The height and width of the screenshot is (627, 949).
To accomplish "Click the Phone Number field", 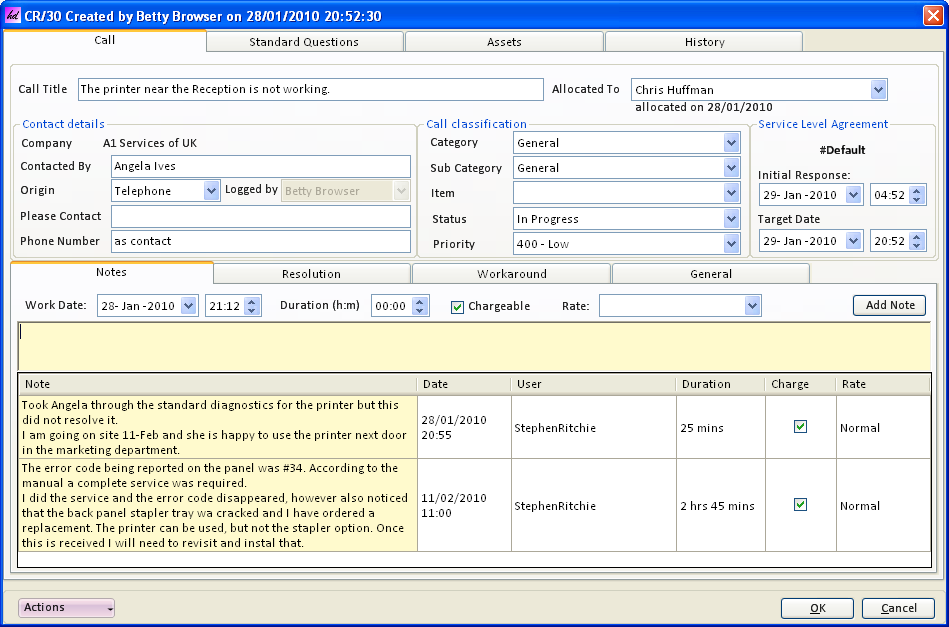I will tap(261, 241).
